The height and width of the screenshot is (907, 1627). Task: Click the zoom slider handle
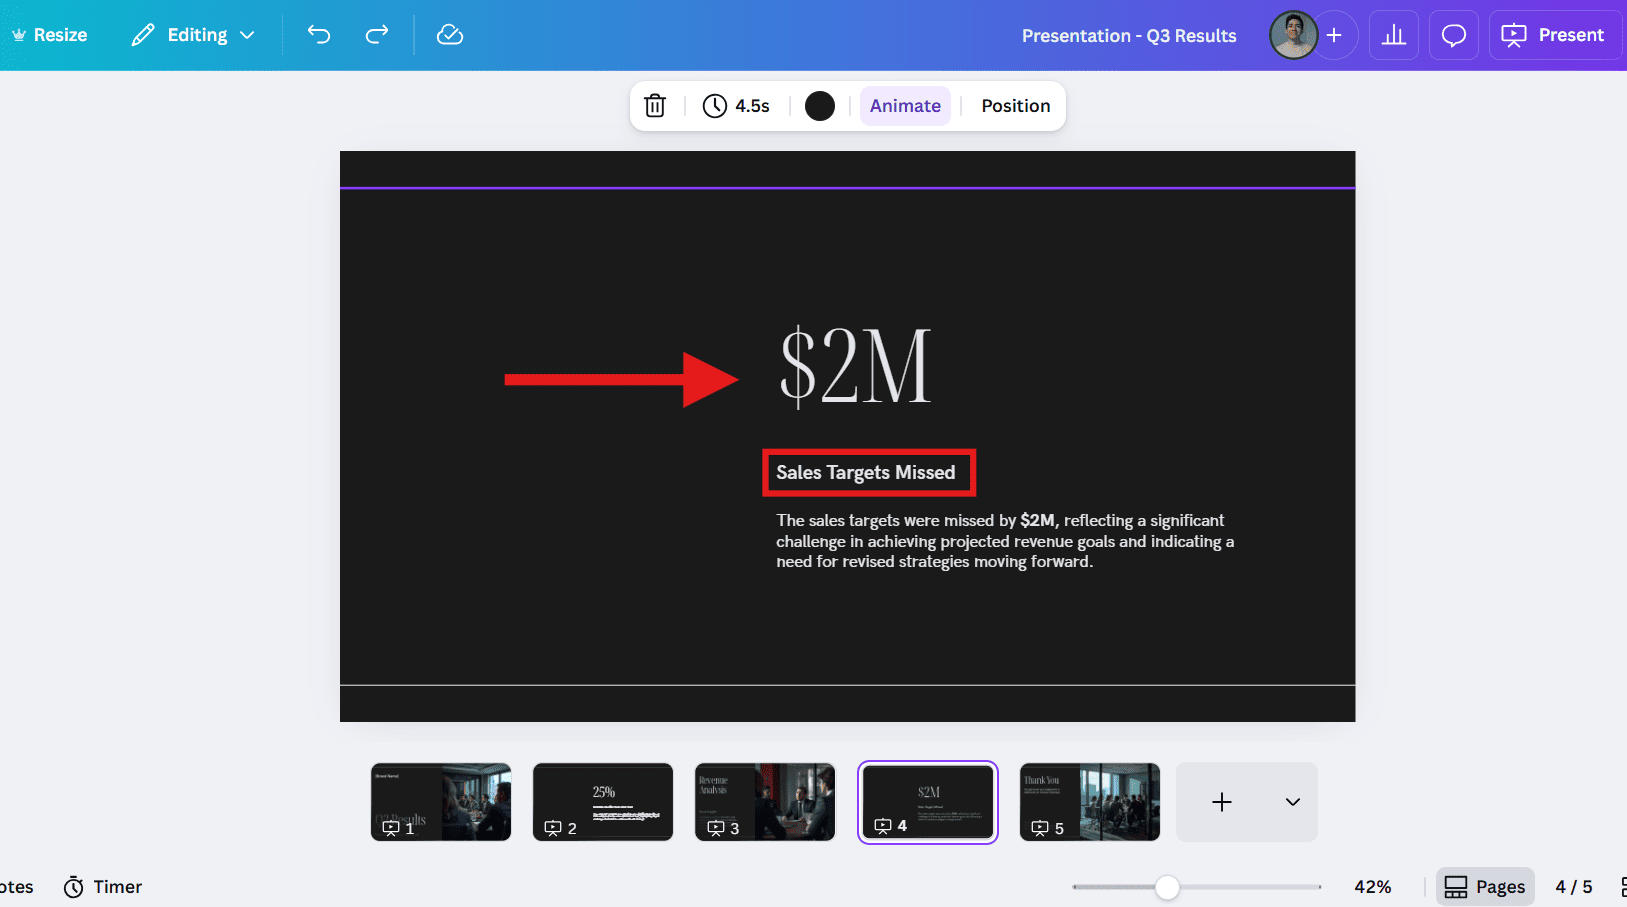tap(1167, 887)
